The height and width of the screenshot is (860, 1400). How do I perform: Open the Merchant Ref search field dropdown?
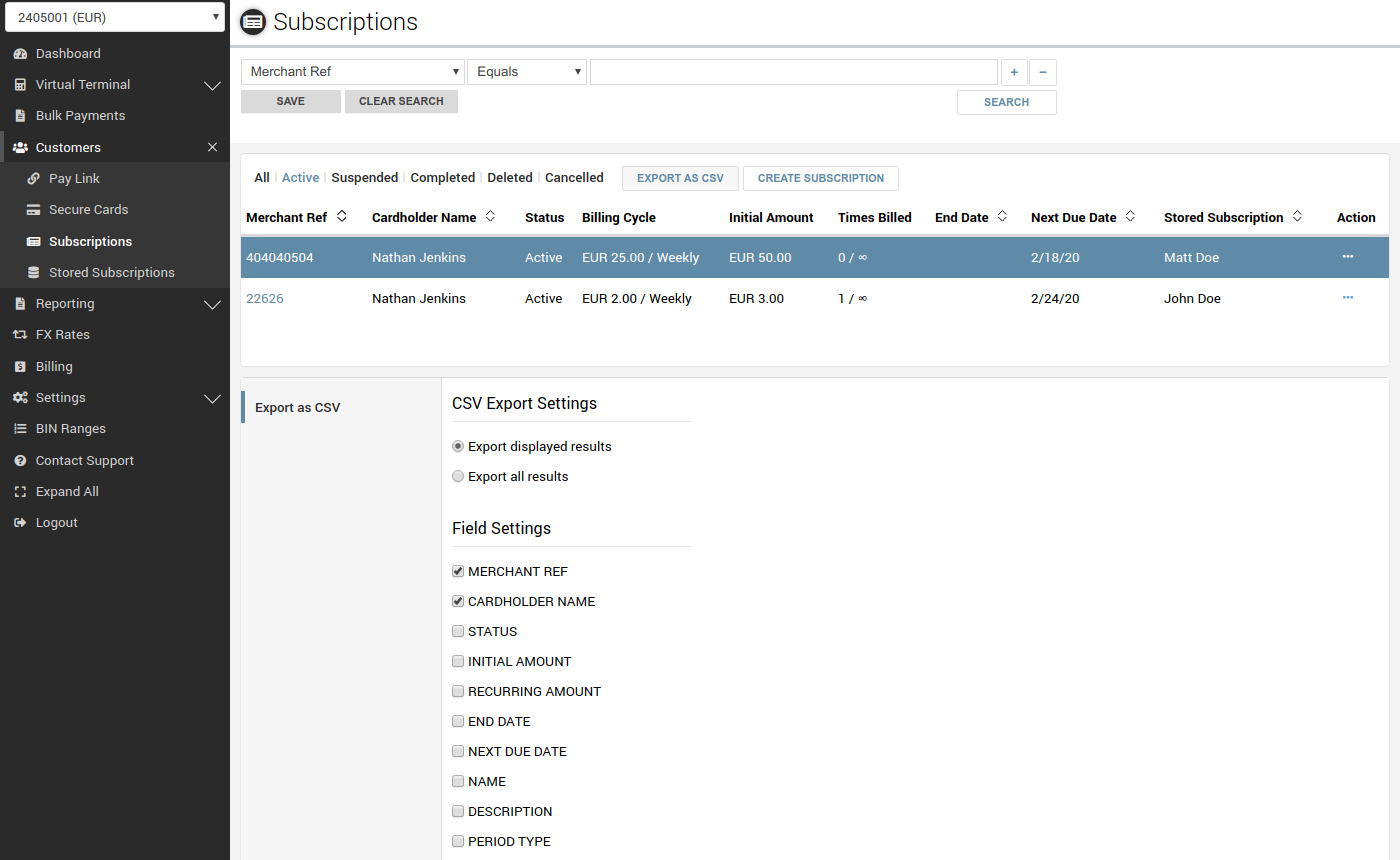[353, 72]
